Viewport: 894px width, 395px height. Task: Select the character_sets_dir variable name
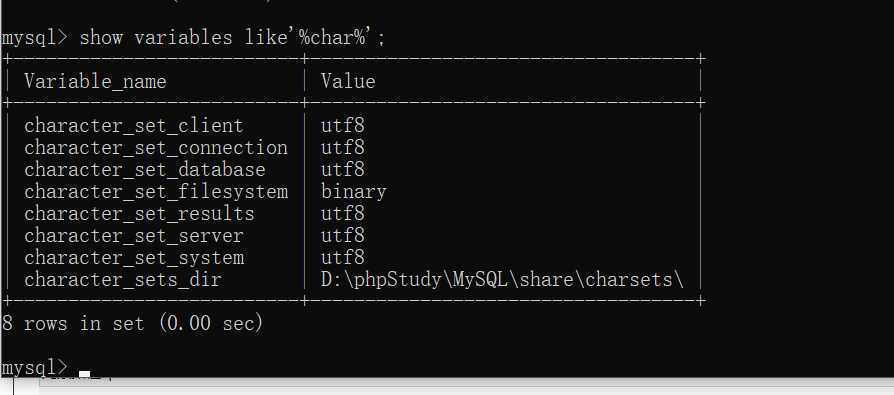[x=123, y=280]
